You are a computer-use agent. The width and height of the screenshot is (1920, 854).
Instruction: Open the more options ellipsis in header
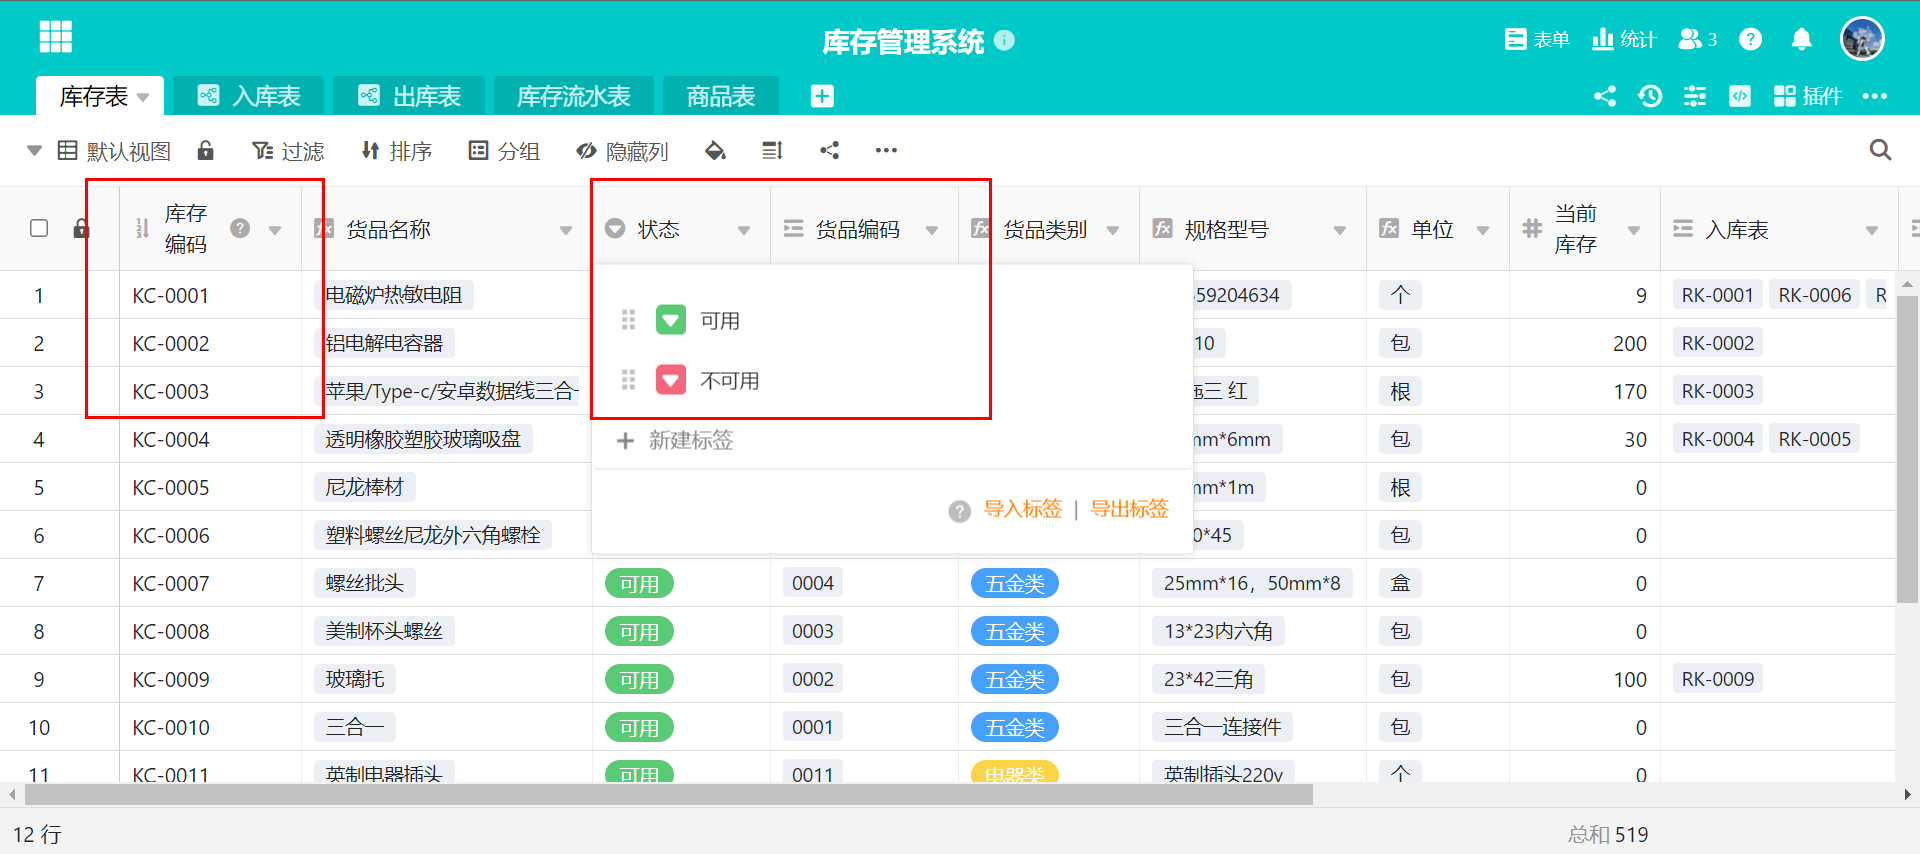coord(1875,96)
